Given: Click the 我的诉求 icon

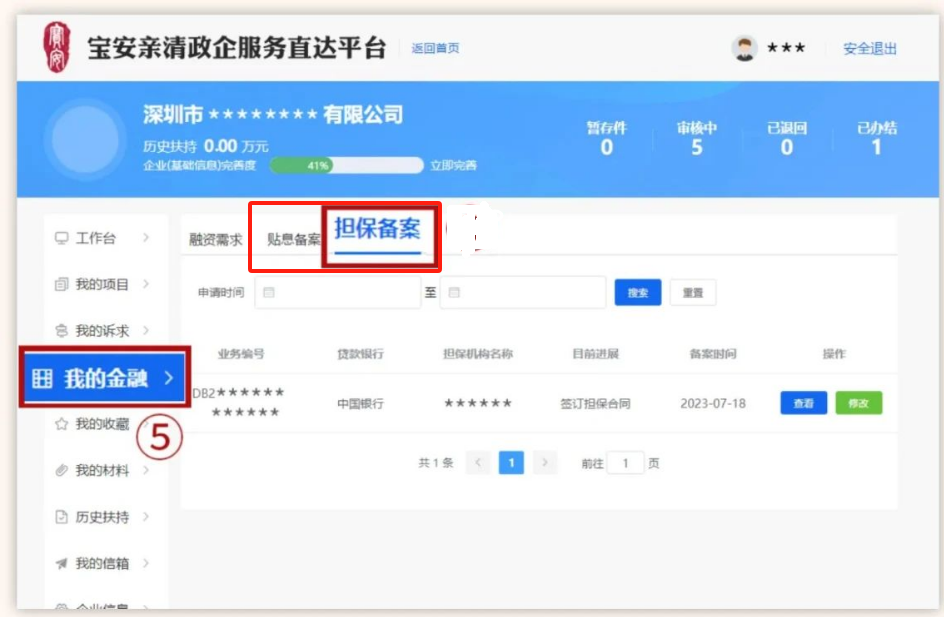Looking at the screenshot, I should click(61, 330).
